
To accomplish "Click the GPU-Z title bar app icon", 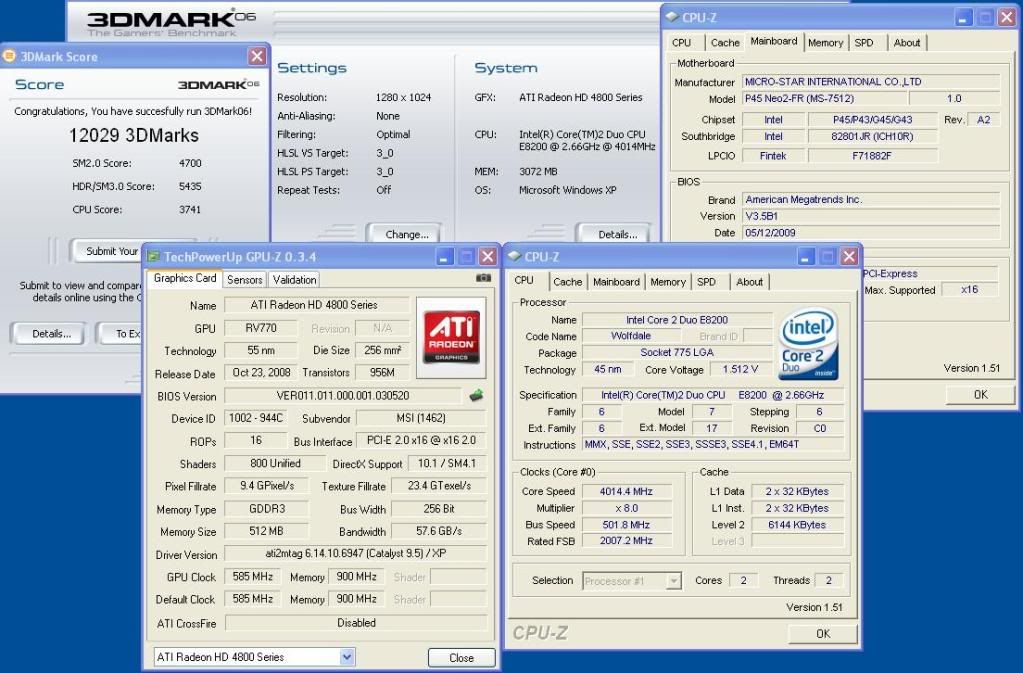I will click(x=154, y=256).
